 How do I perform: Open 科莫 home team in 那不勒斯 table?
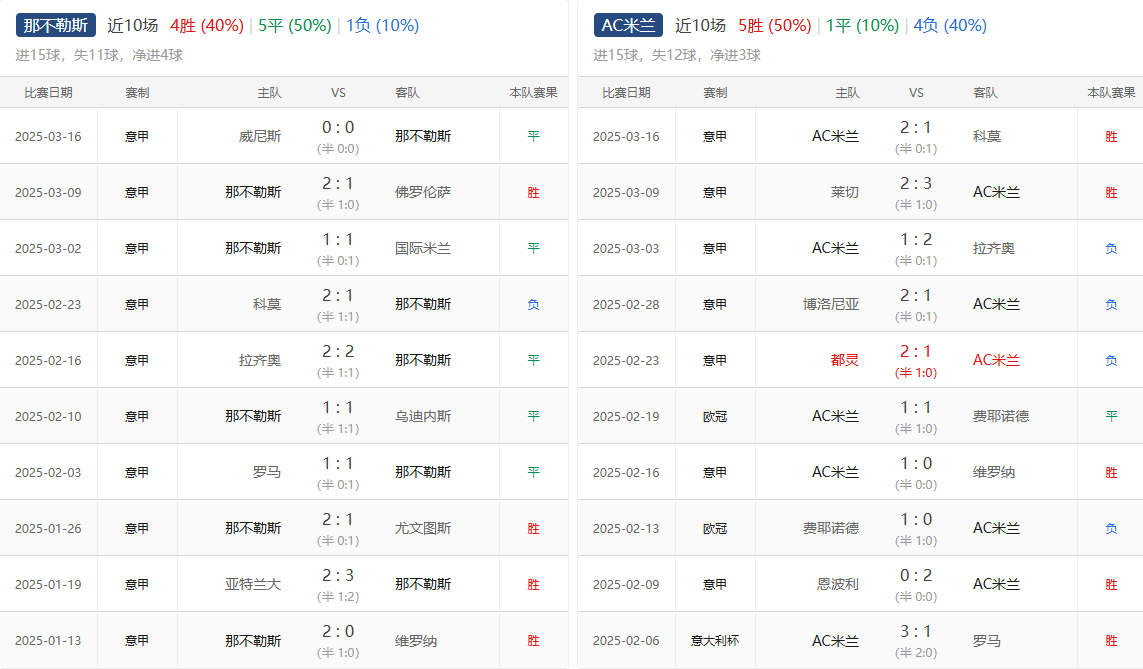pos(267,305)
